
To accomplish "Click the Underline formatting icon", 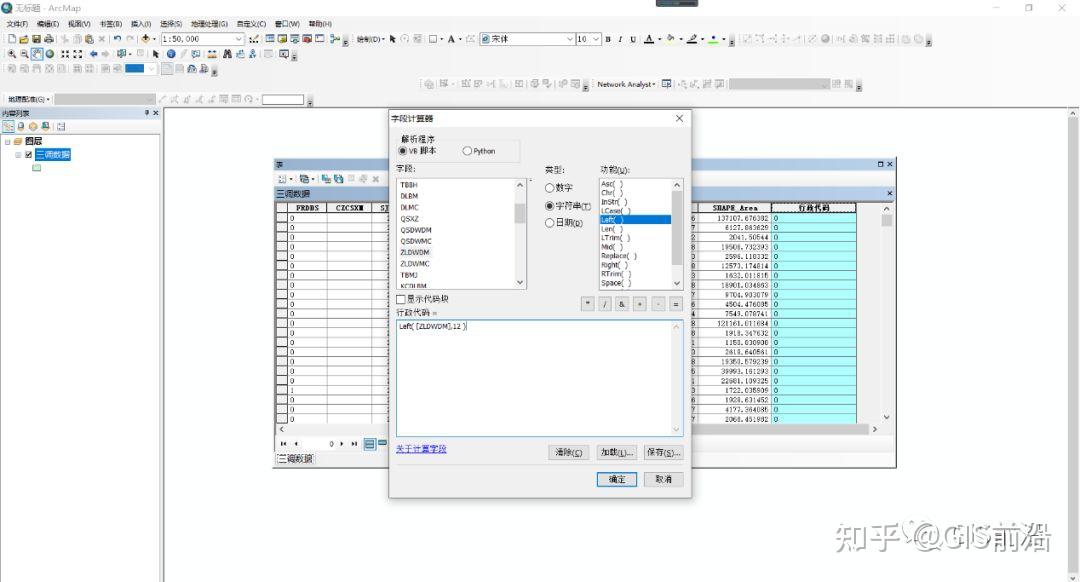I will pos(633,39).
